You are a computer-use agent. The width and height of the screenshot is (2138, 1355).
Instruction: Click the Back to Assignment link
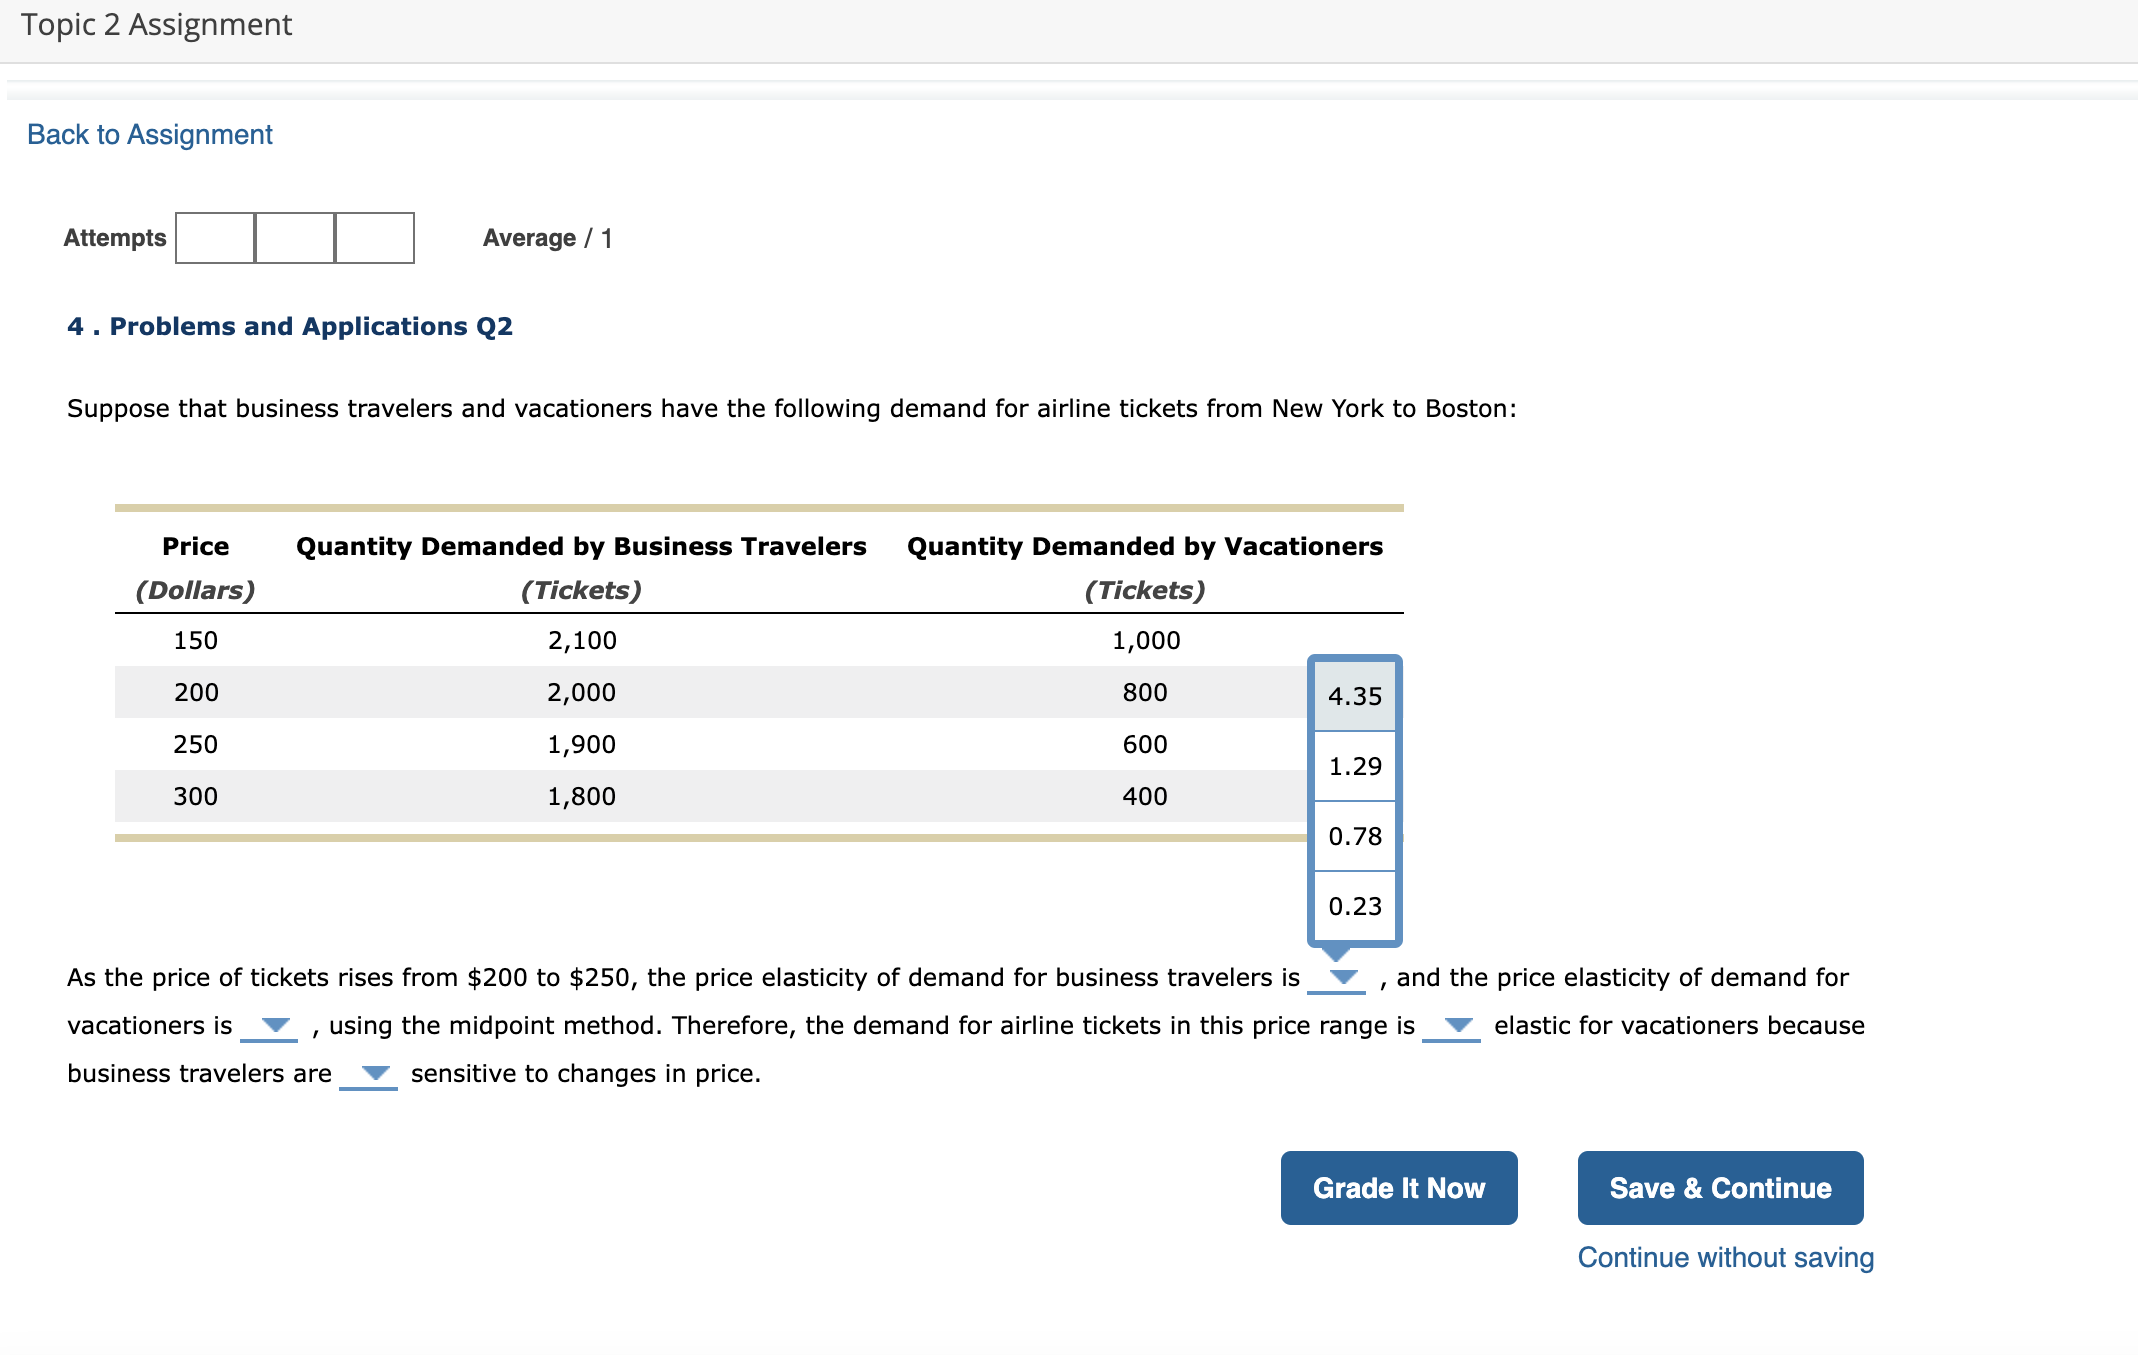[x=149, y=133]
